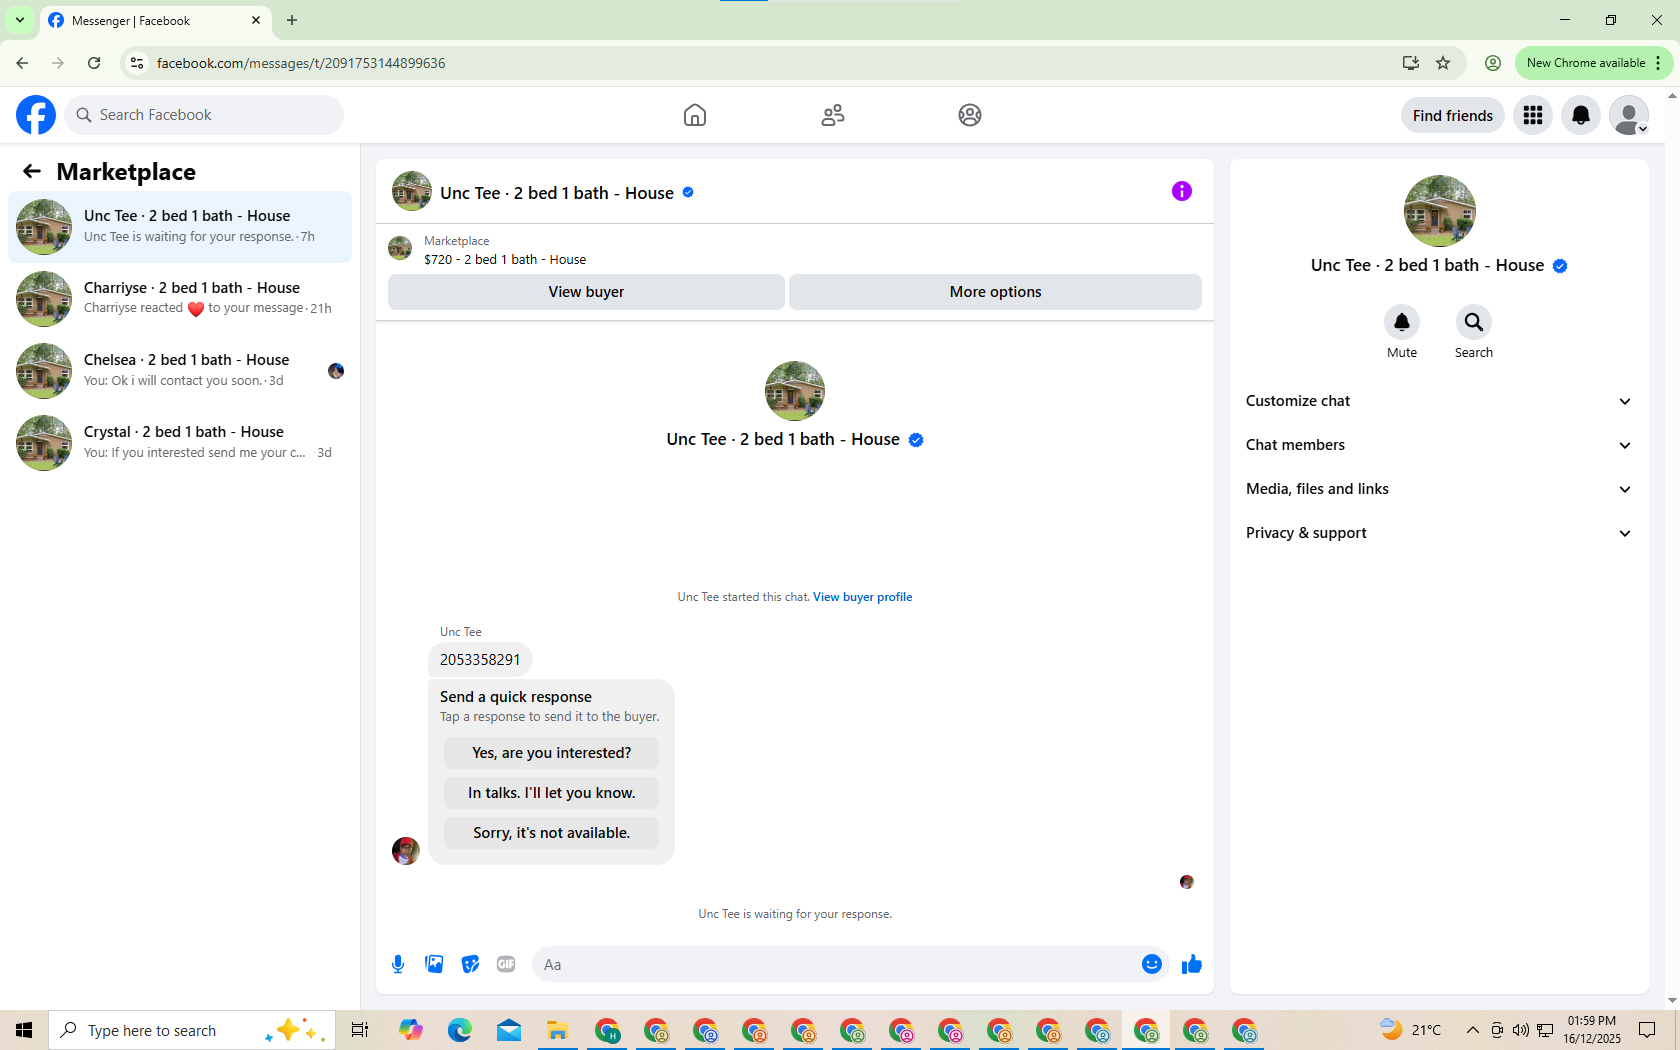Open the account profile avatar menu
Viewport: 1680px width, 1050px height.
(1629, 115)
